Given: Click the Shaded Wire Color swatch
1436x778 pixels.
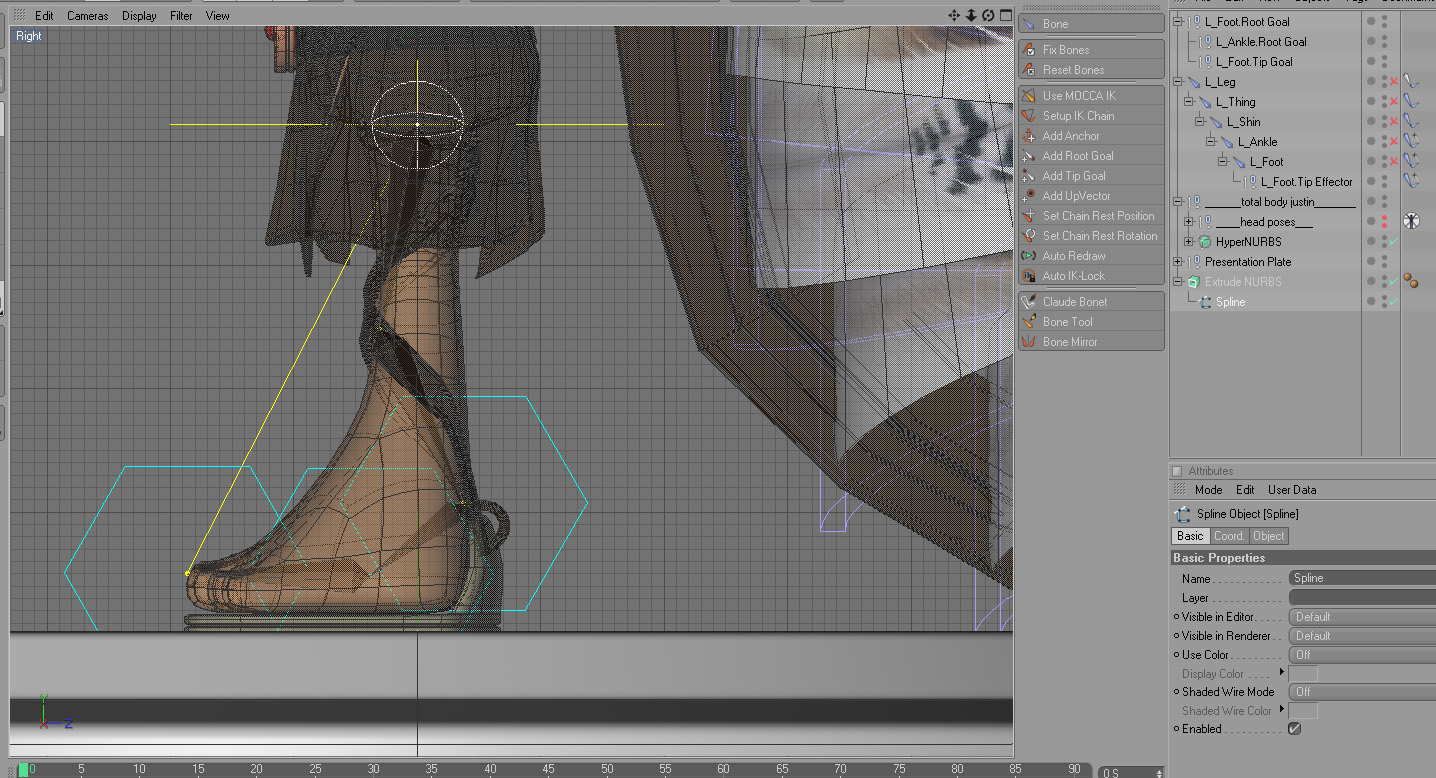Looking at the screenshot, I should pyautogui.click(x=1303, y=711).
